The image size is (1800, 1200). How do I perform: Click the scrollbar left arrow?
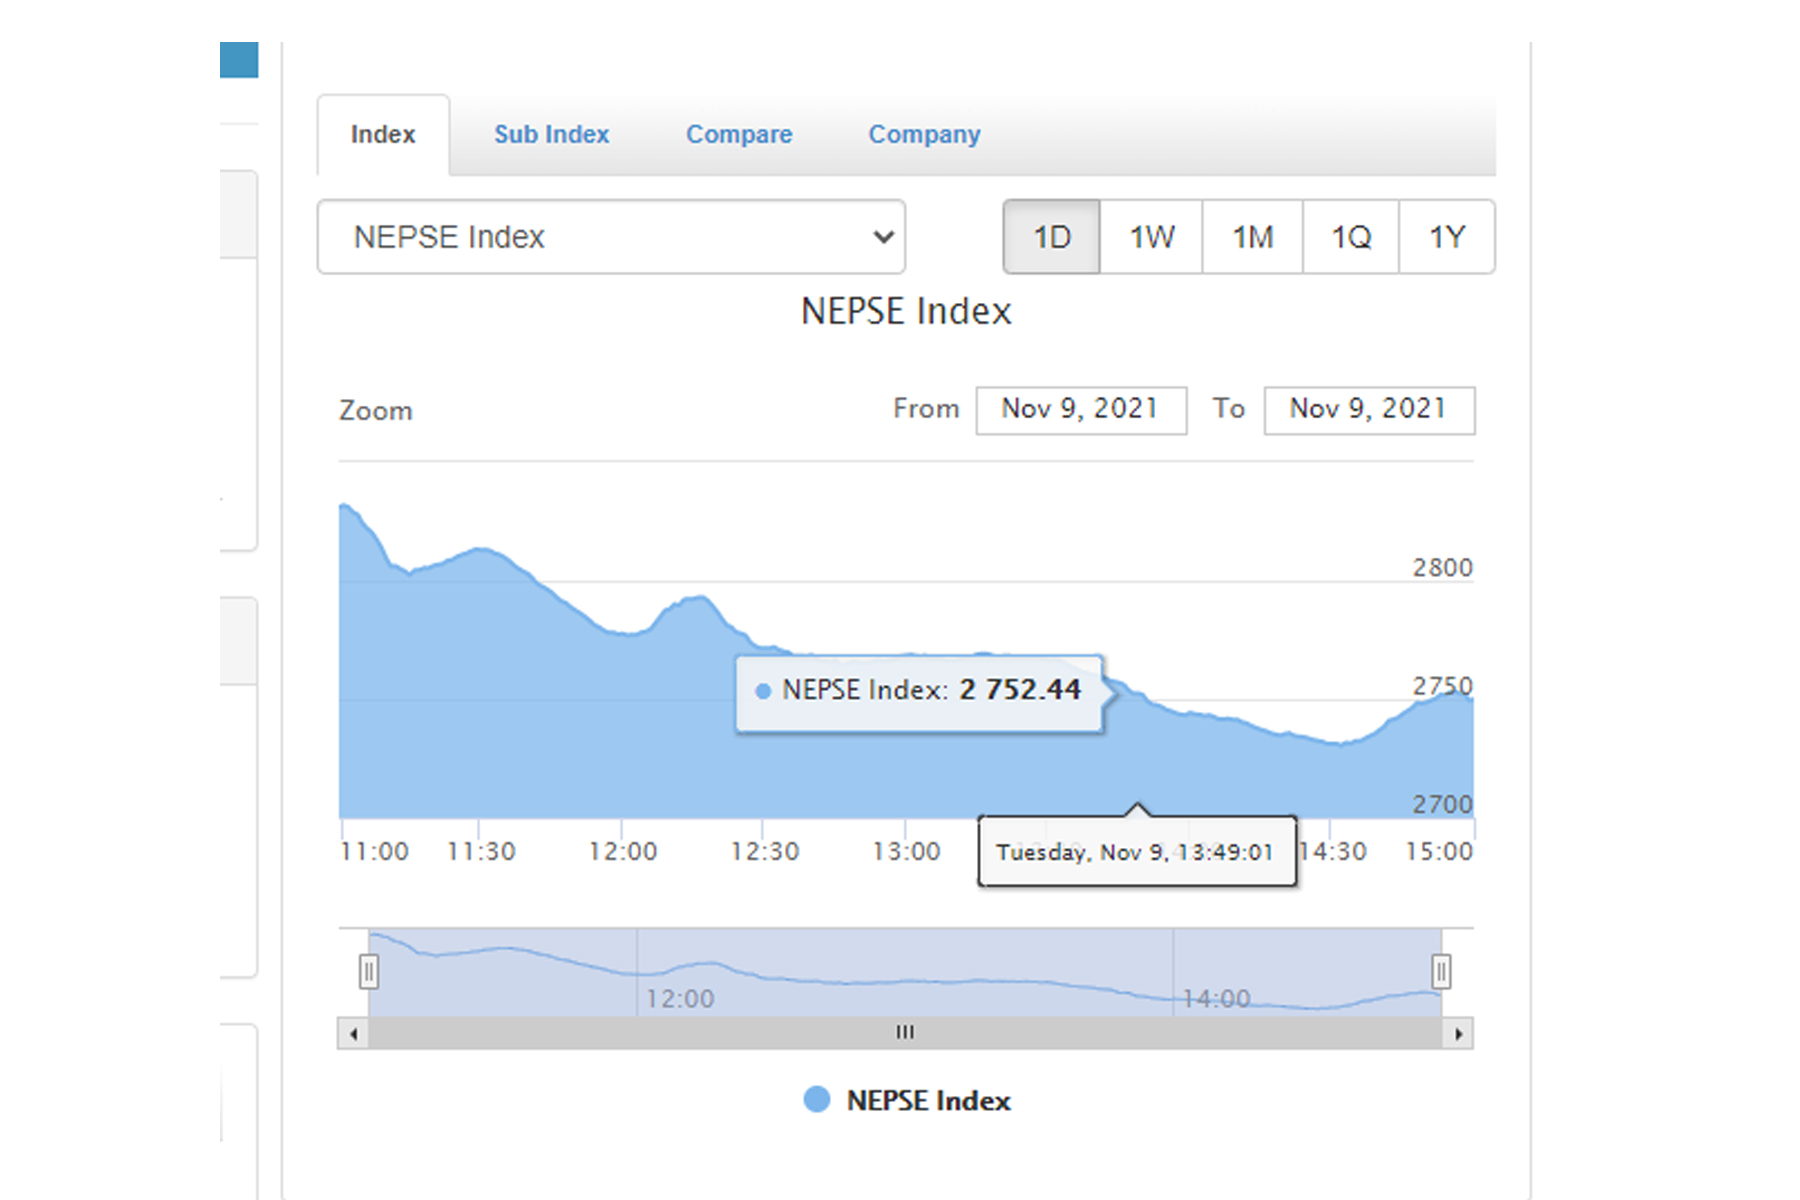(x=353, y=1033)
